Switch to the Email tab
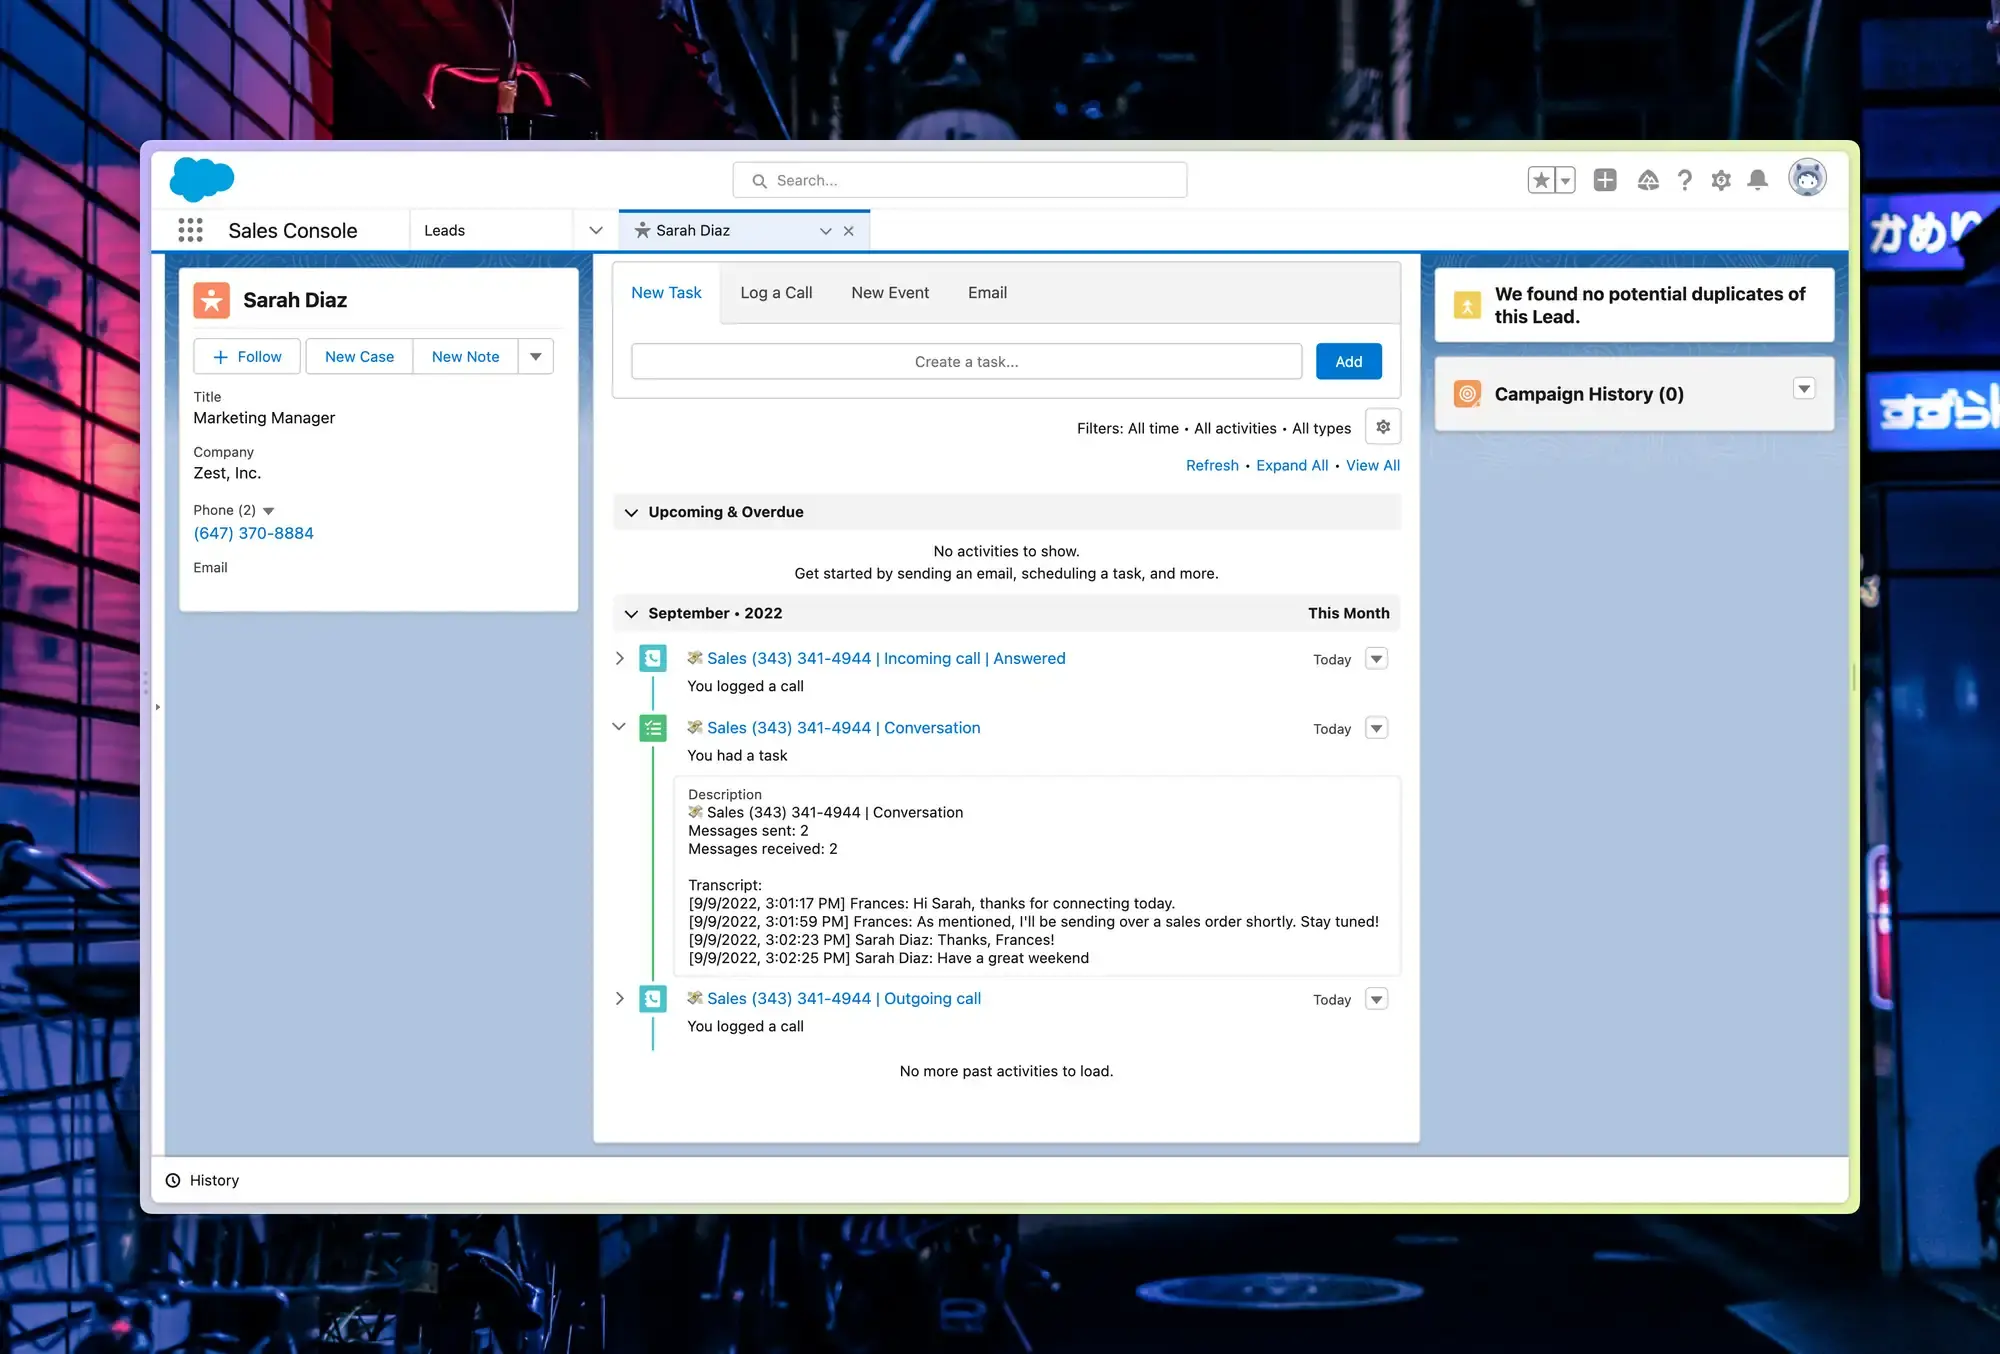 coord(987,292)
